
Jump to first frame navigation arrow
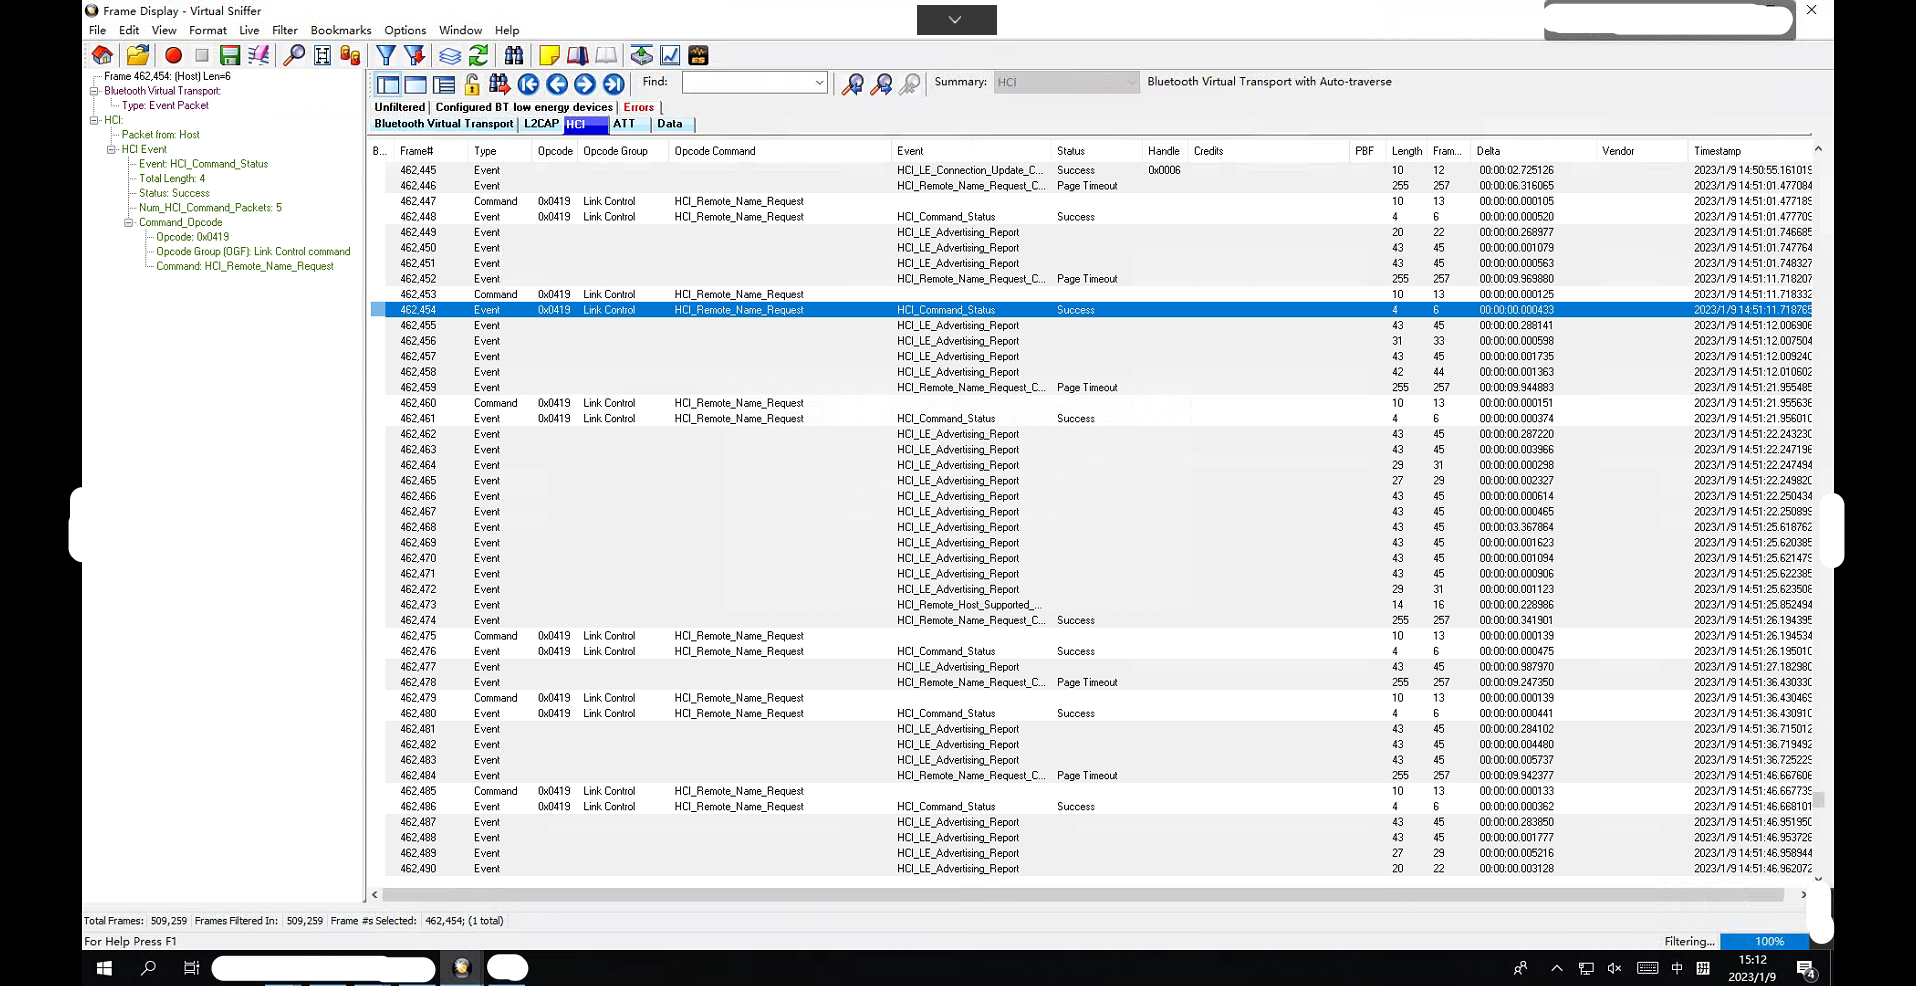(530, 84)
